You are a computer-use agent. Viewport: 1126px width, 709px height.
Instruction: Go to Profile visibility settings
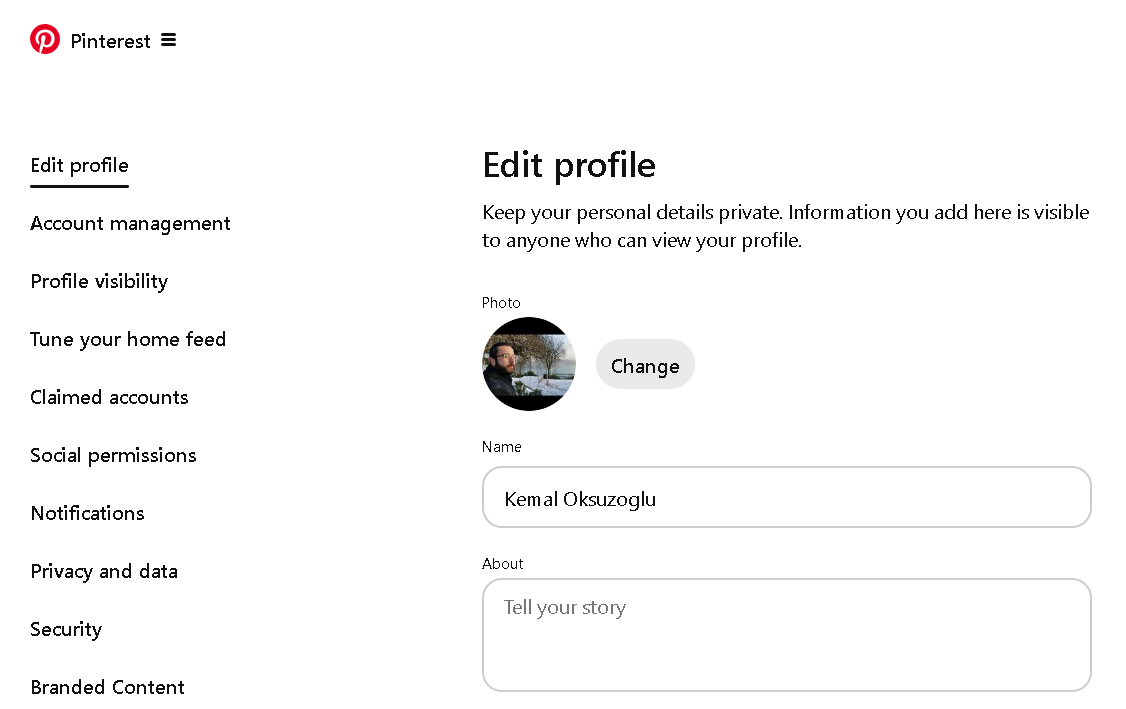[x=99, y=281]
